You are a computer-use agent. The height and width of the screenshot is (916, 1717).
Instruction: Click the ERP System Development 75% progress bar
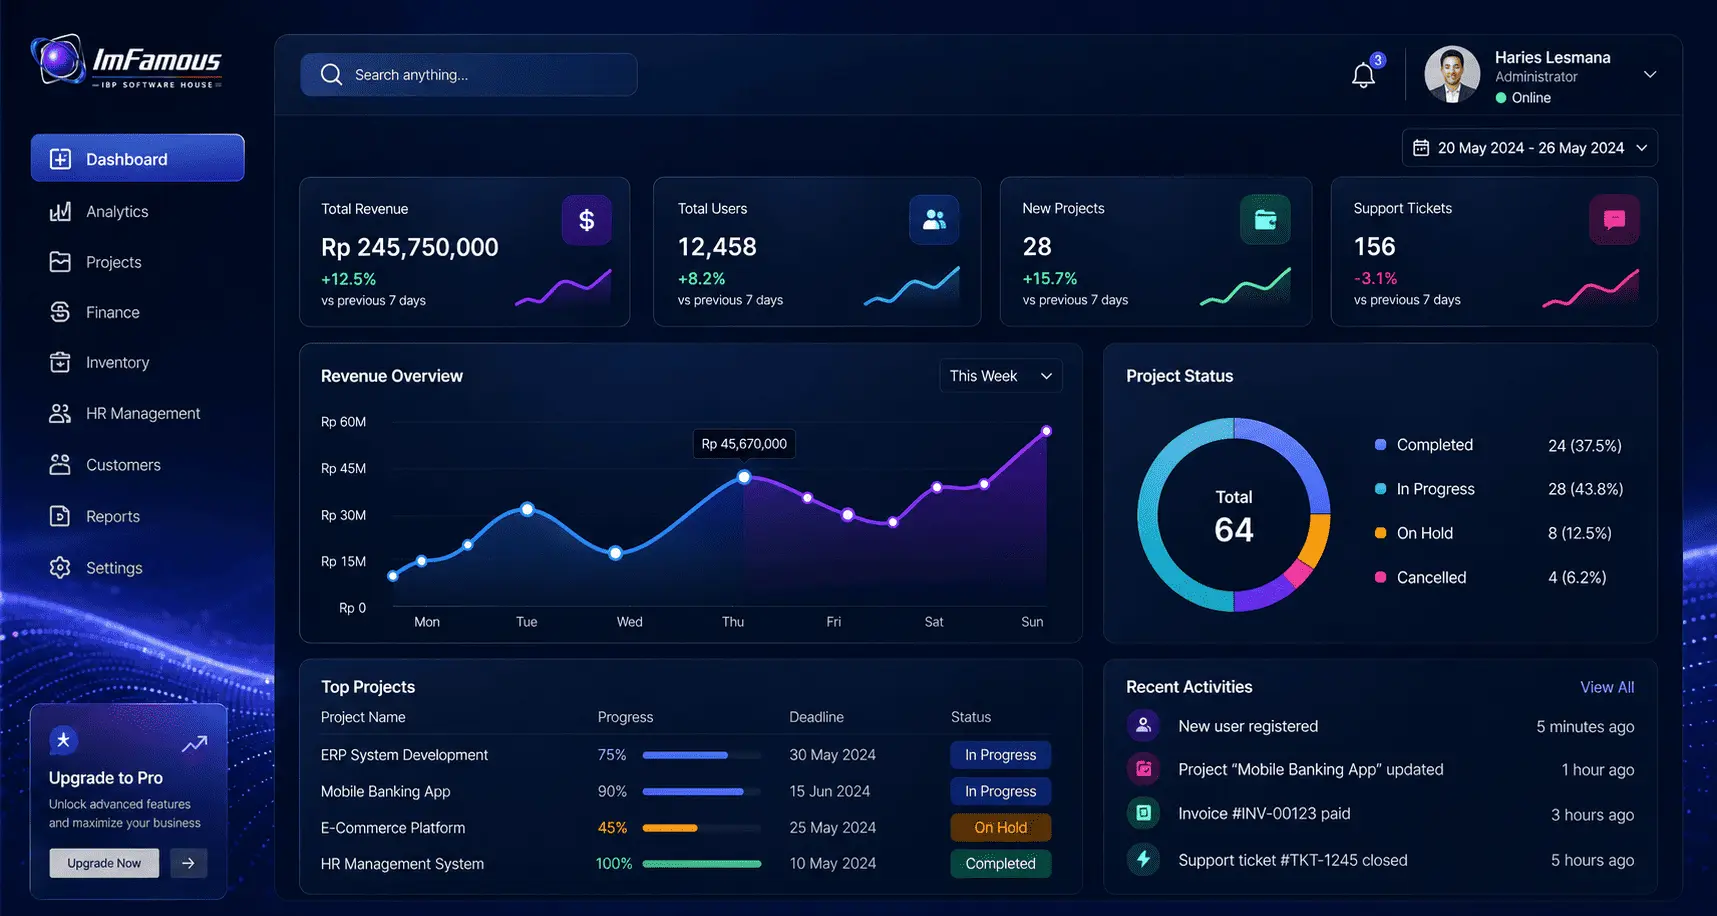click(702, 755)
